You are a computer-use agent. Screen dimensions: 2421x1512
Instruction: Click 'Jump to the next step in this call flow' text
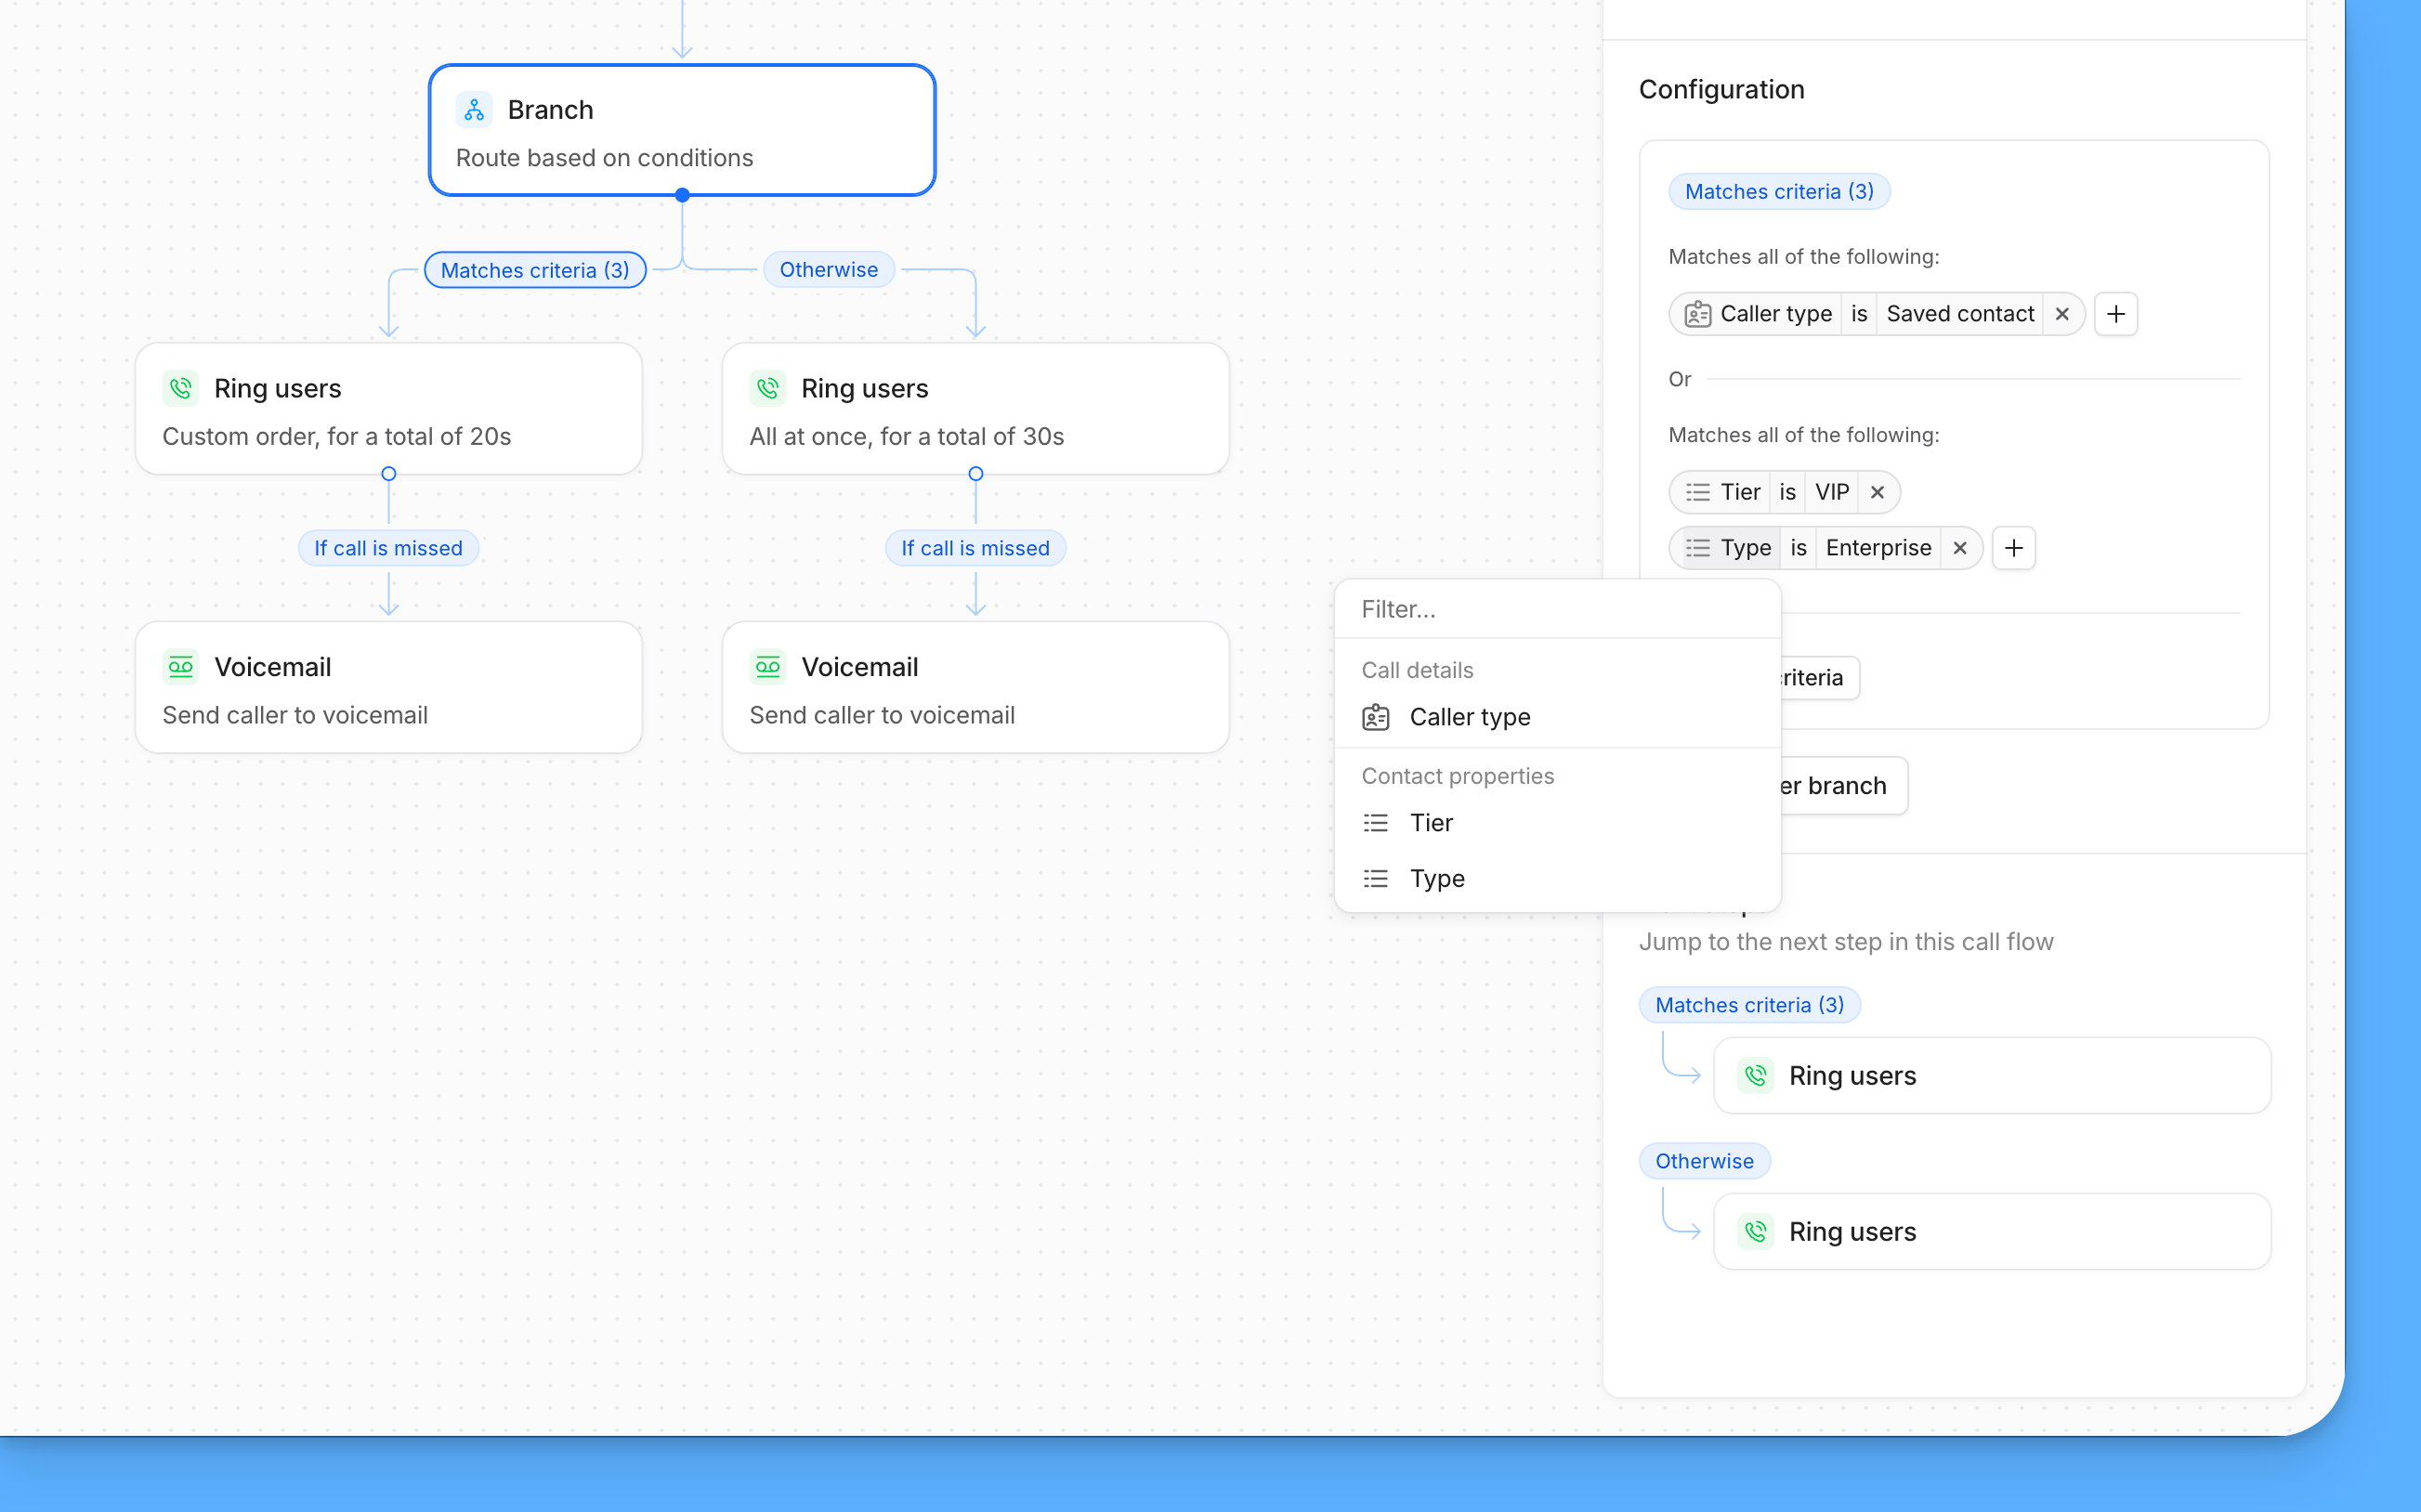[1846, 942]
